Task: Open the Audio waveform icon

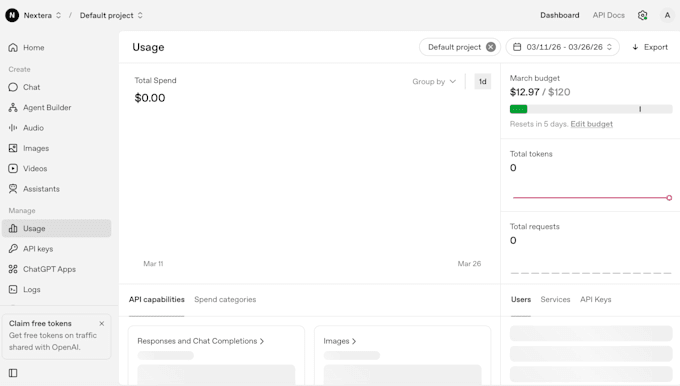Action: pos(13,128)
